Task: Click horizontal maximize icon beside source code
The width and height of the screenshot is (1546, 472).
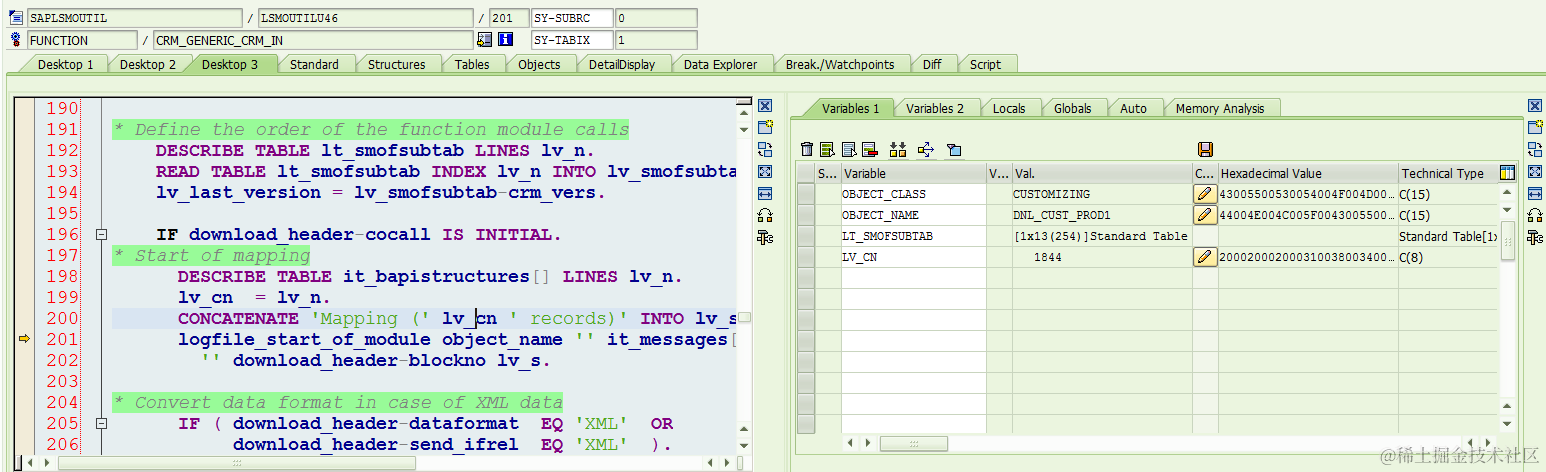Action: point(765,193)
